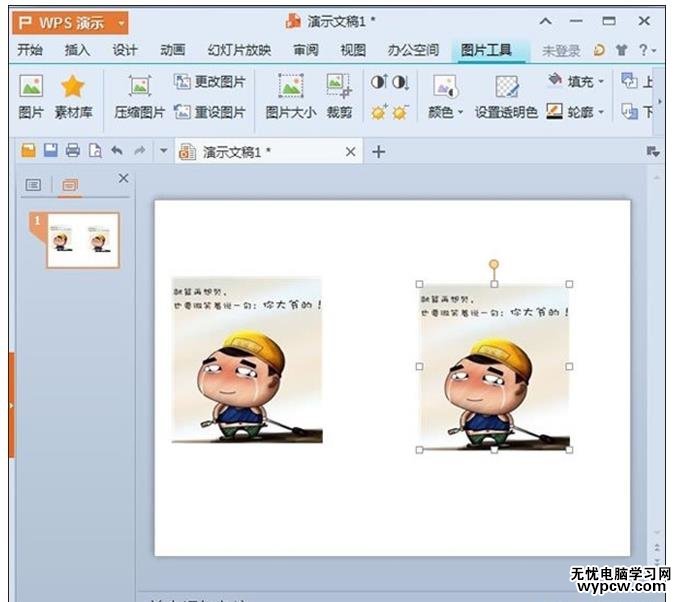This screenshot has height=602, width=682.
Task: Decrease contrast with the half-circle down icon
Action: 400,82
